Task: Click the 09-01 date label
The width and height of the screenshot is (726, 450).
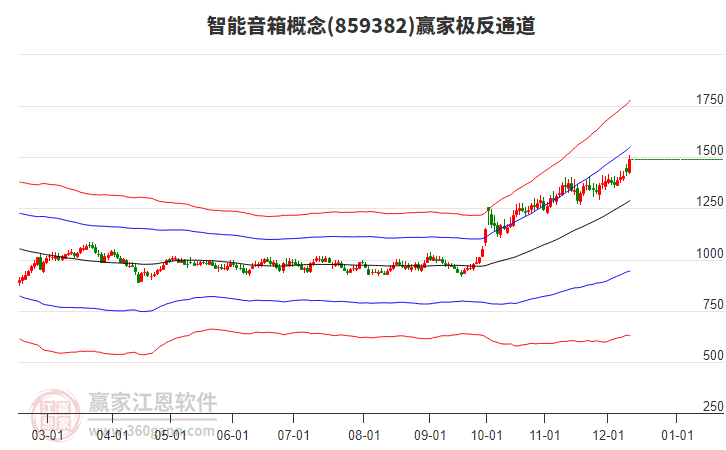Action: (430, 435)
